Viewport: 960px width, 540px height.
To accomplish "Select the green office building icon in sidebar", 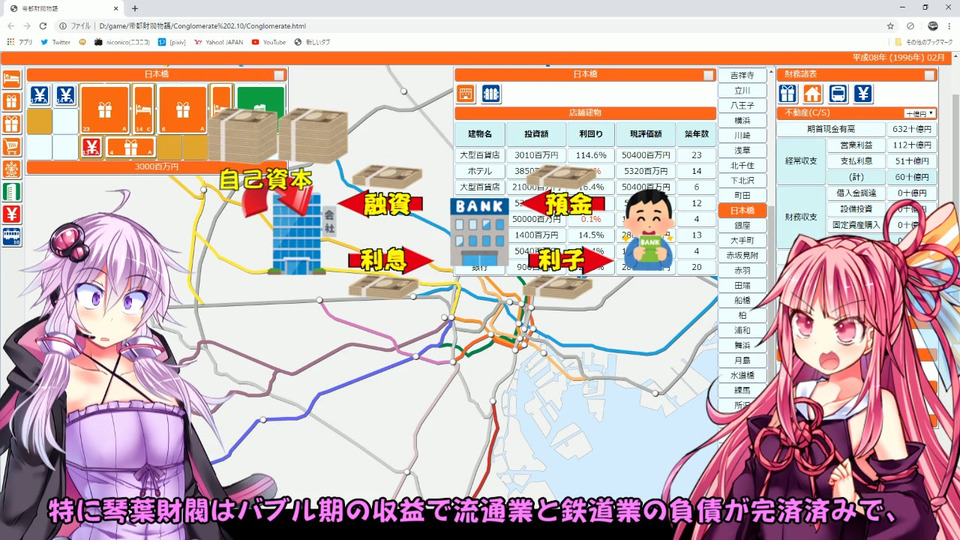I will click(12, 192).
